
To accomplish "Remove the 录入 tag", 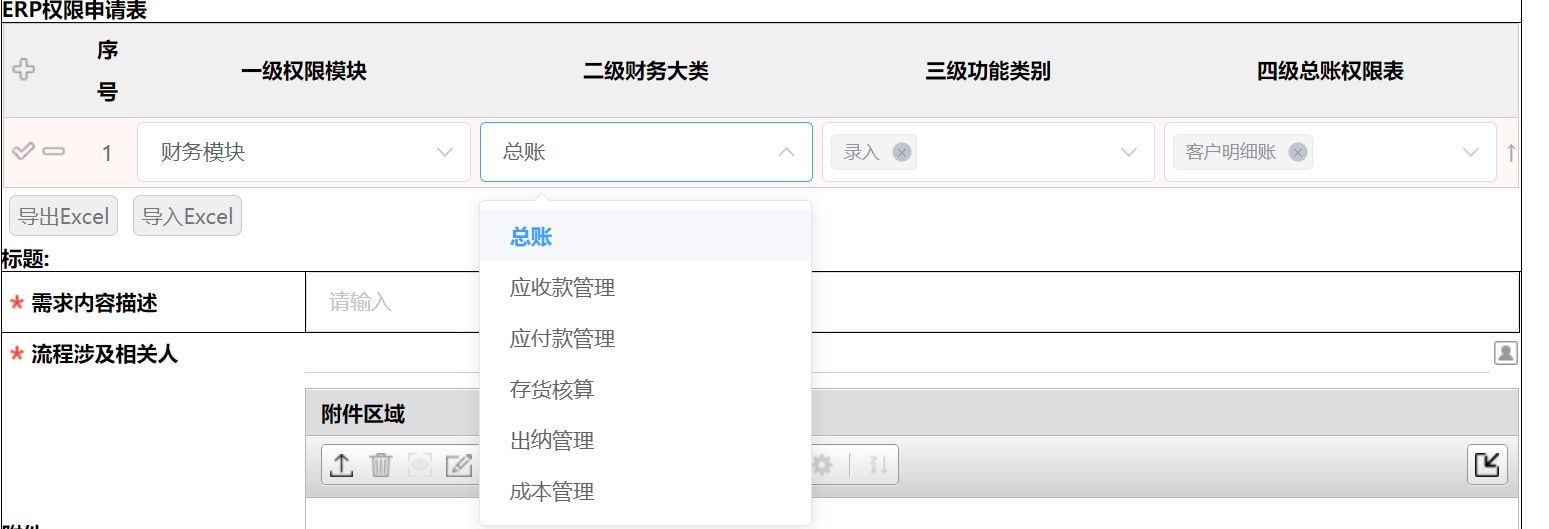I will [901, 152].
